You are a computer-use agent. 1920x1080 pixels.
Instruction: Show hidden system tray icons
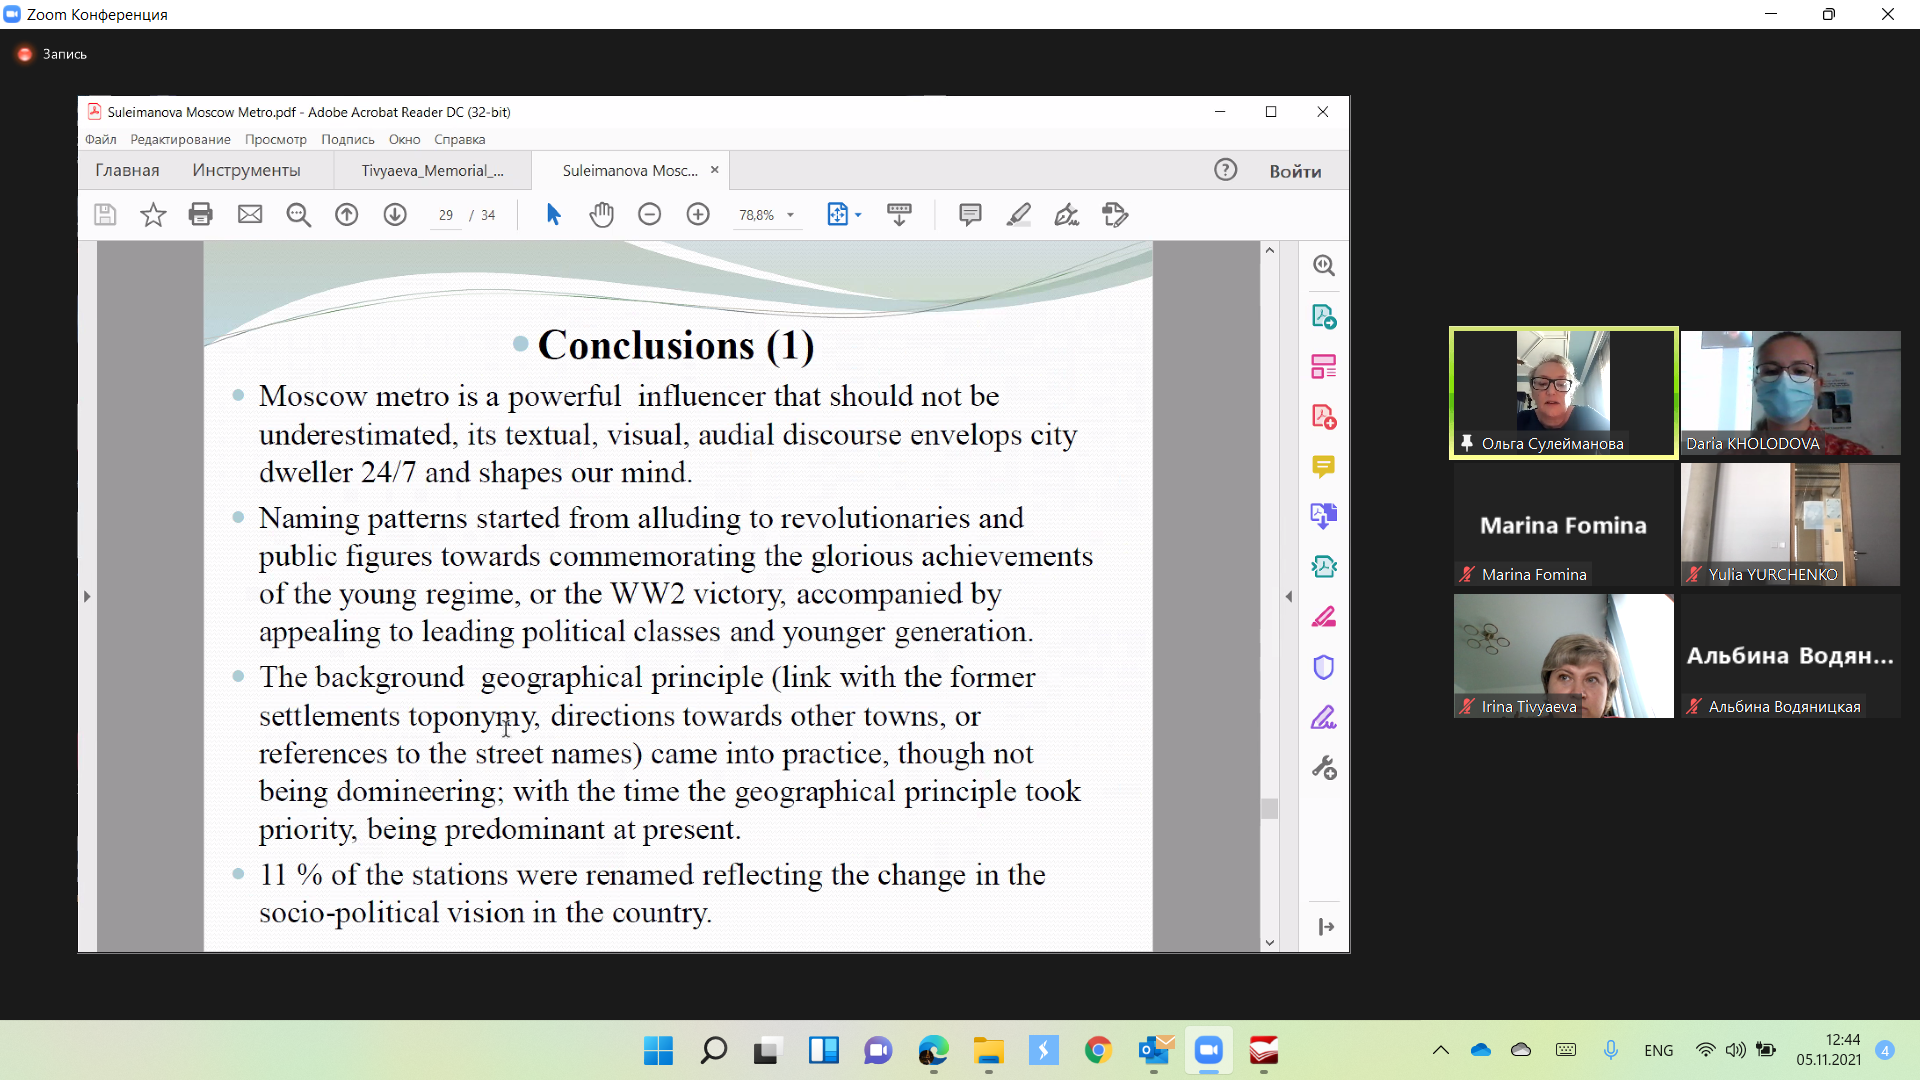click(x=1440, y=1050)
